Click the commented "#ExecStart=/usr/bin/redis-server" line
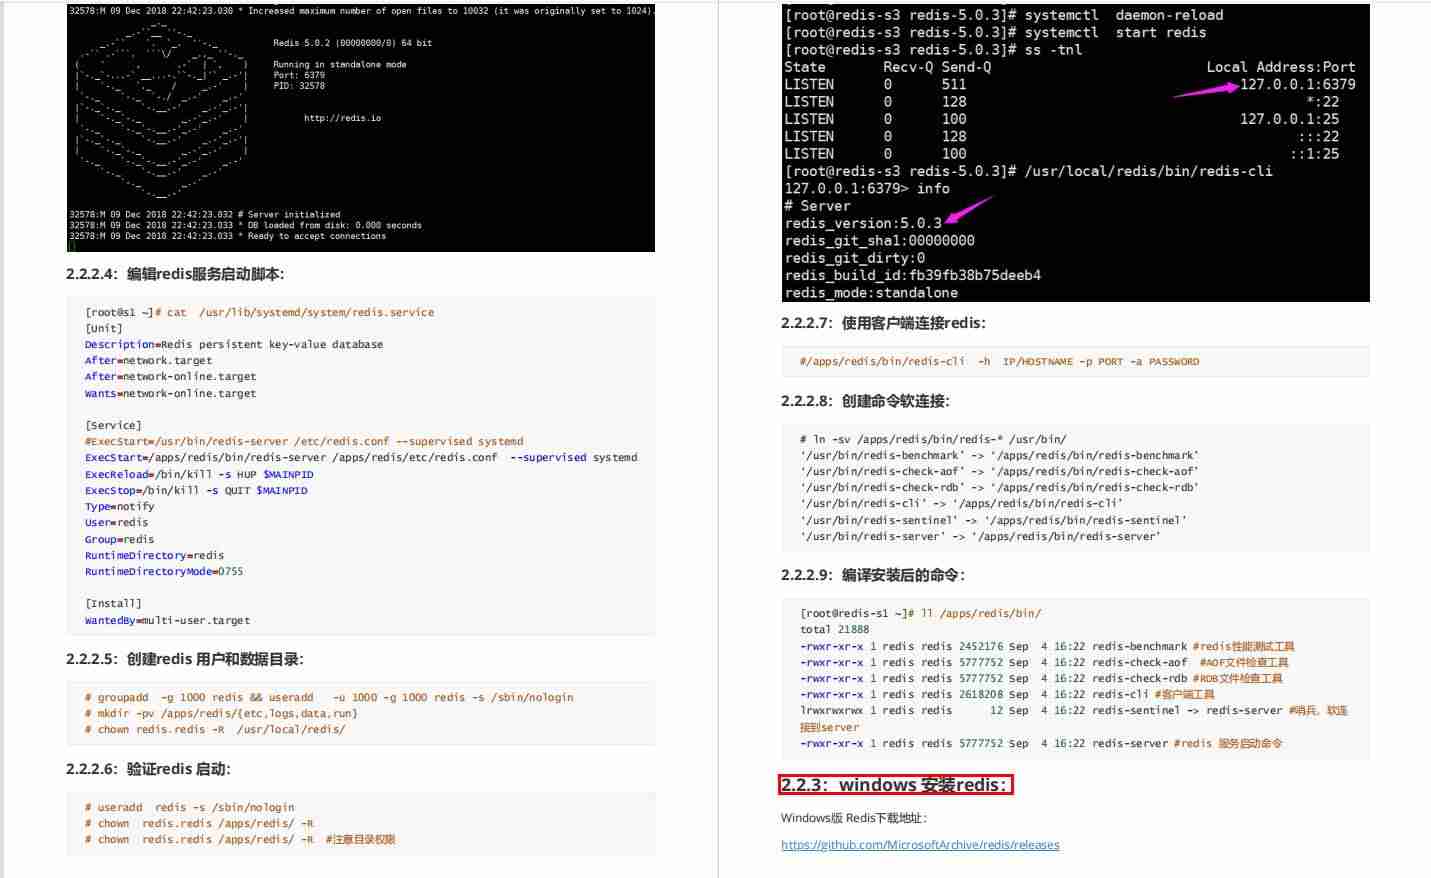This screenshot has height=878, width=1431. pos(304,441)
